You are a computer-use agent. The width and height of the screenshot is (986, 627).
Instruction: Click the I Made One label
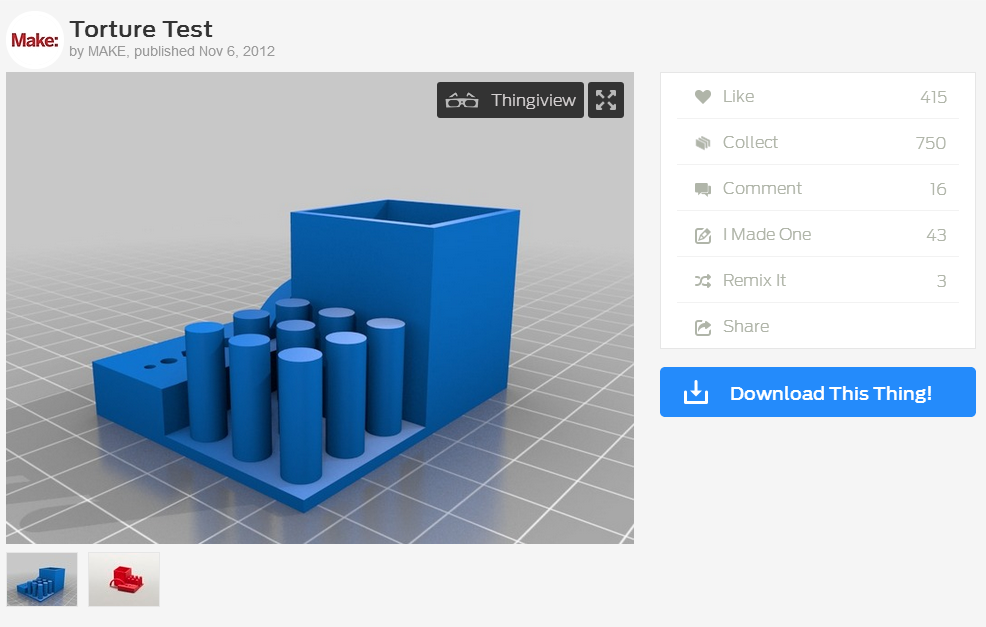tap(767, 234)
